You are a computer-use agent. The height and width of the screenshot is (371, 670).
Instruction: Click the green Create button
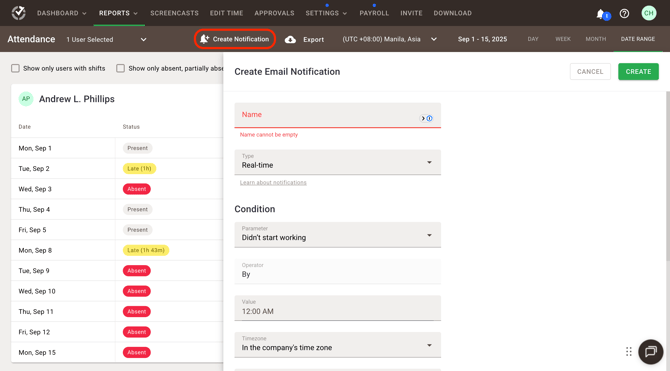pos(638,72)
